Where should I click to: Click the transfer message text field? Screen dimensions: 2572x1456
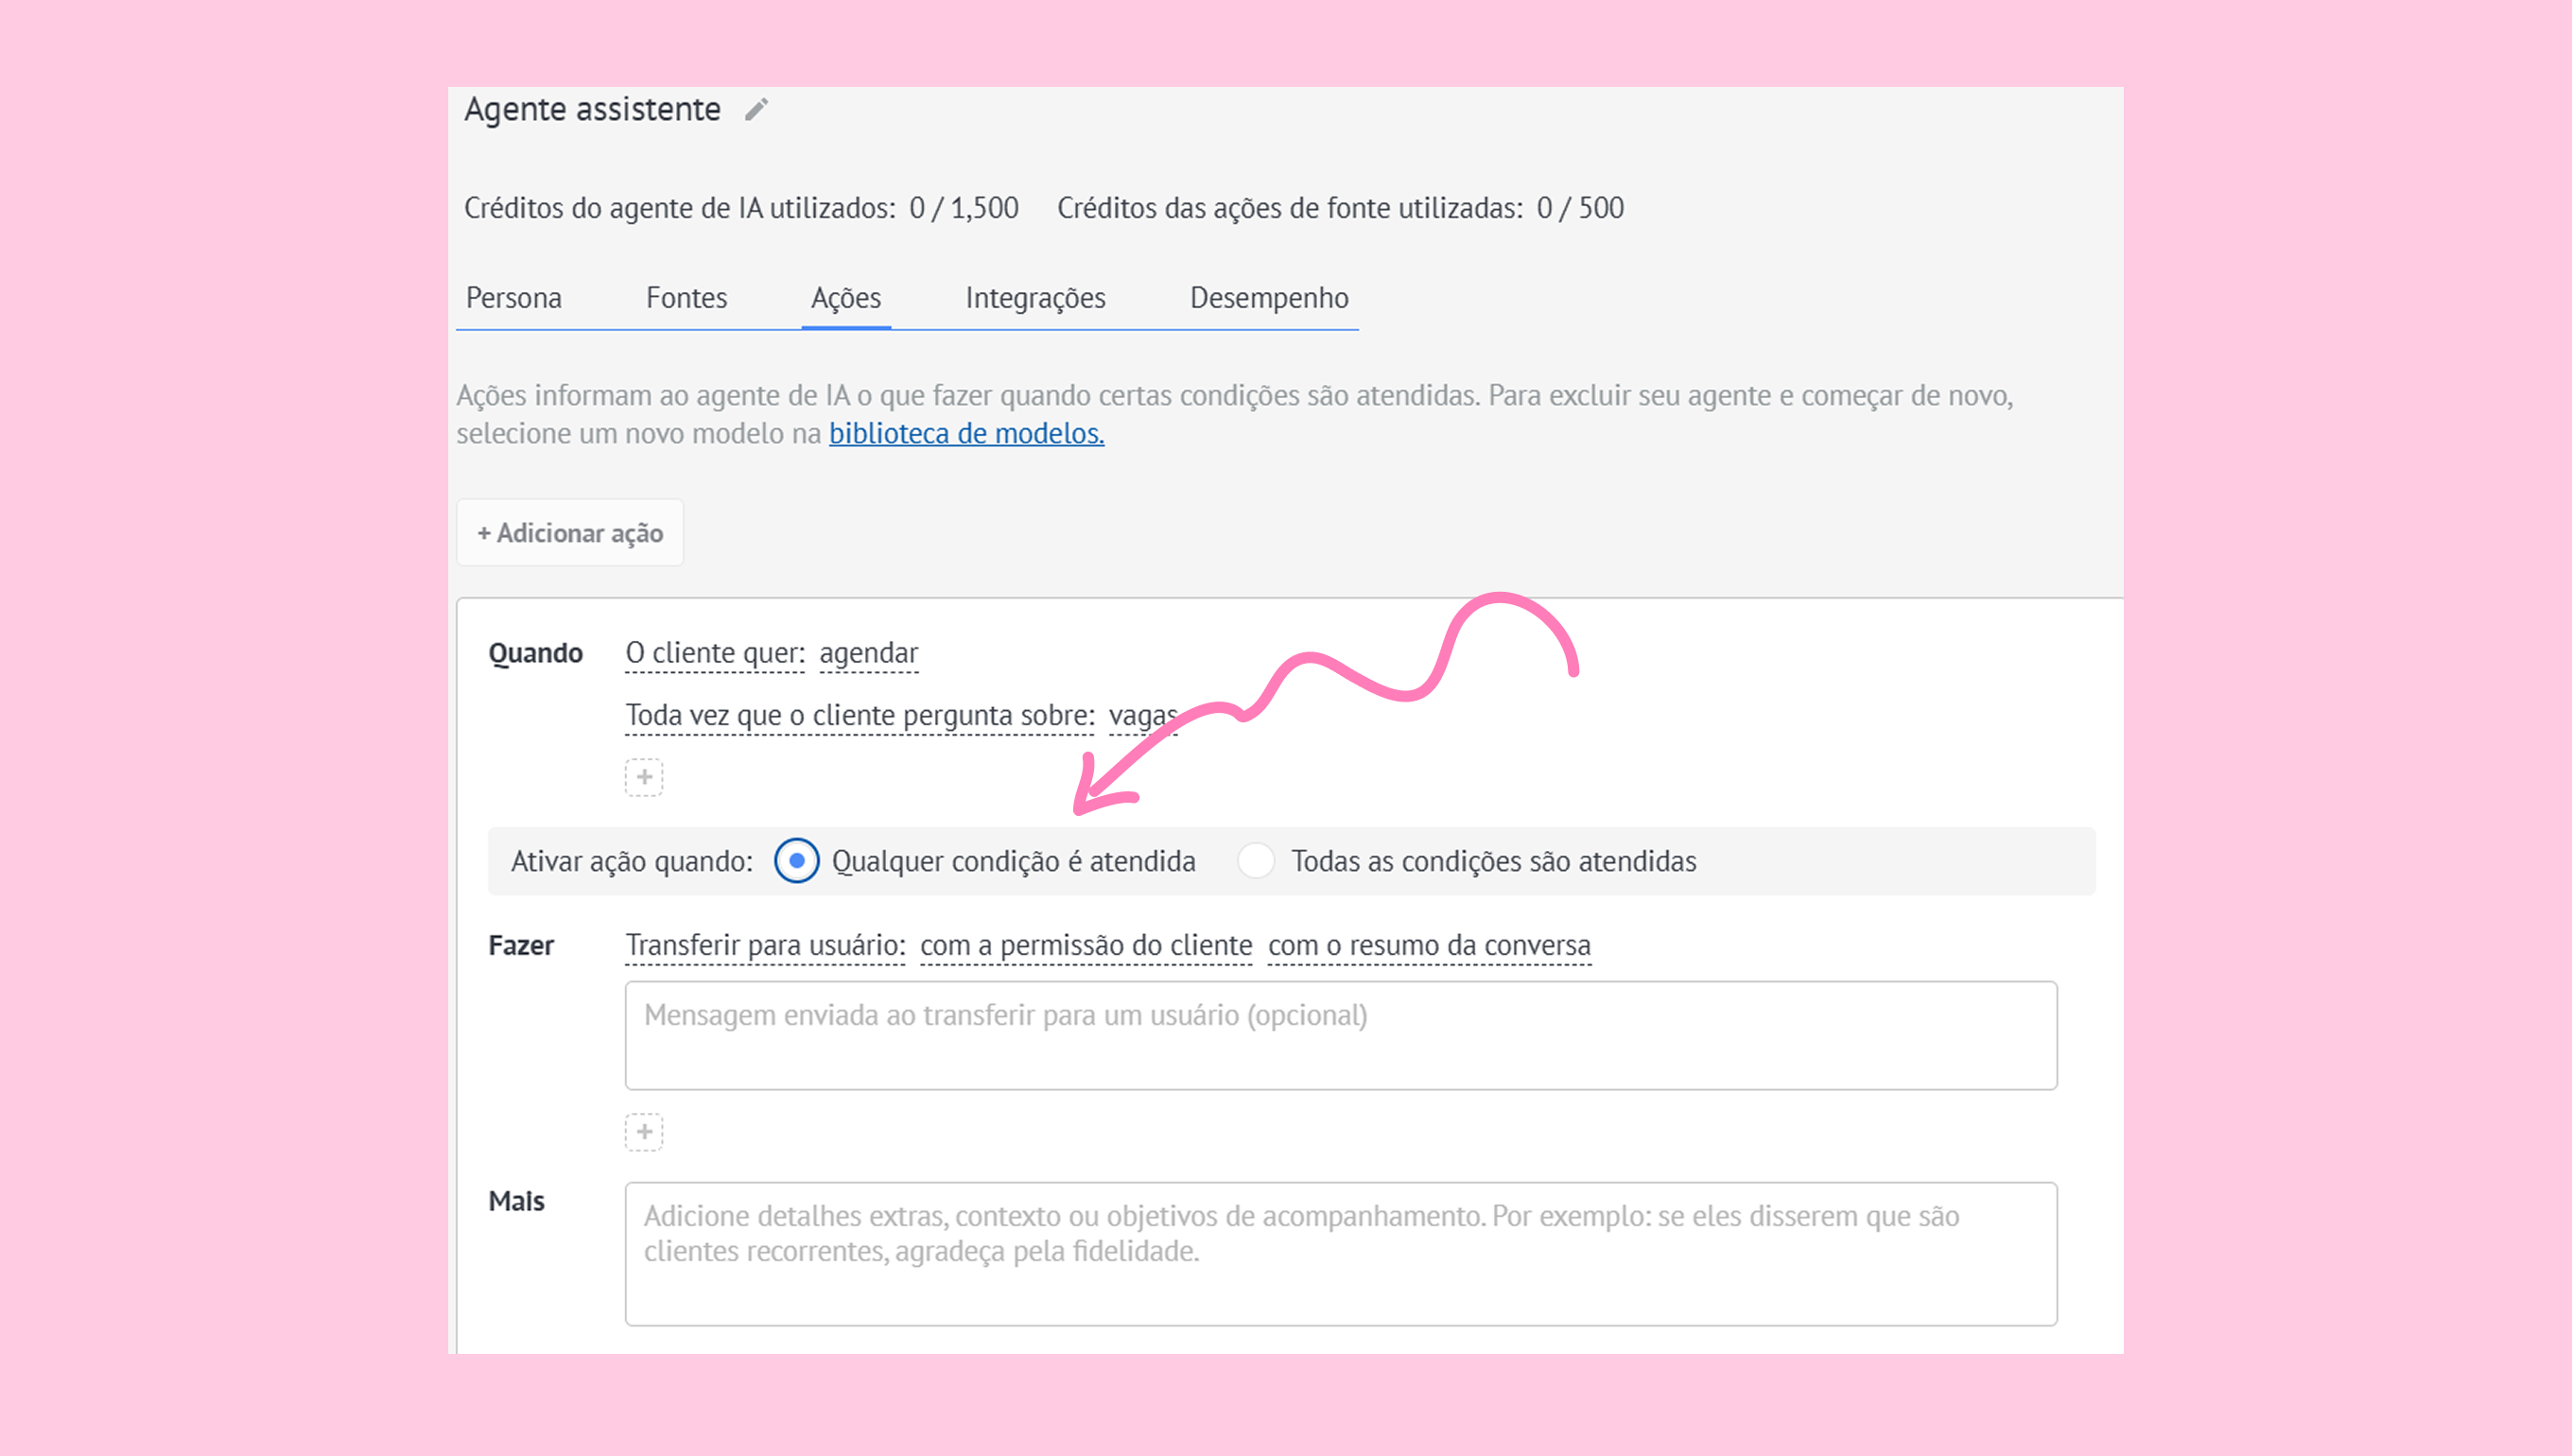(1340, 1035)
